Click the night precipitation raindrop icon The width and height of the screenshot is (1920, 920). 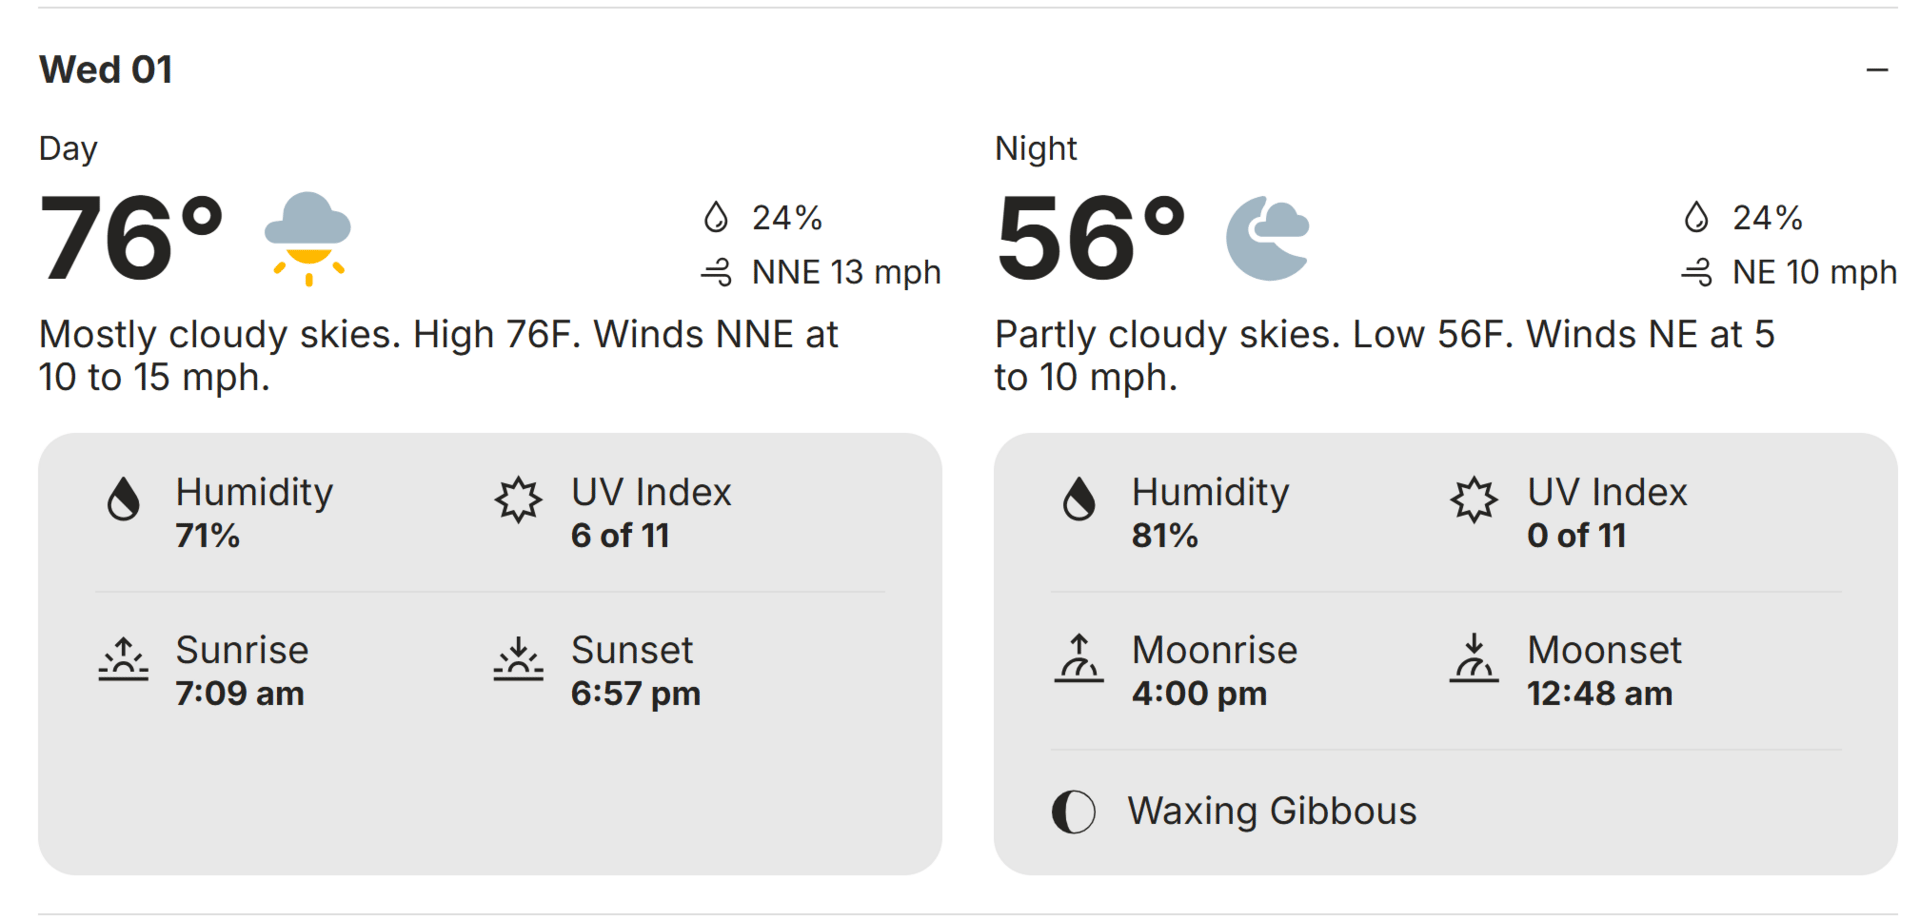click(x=1696, y=217)
